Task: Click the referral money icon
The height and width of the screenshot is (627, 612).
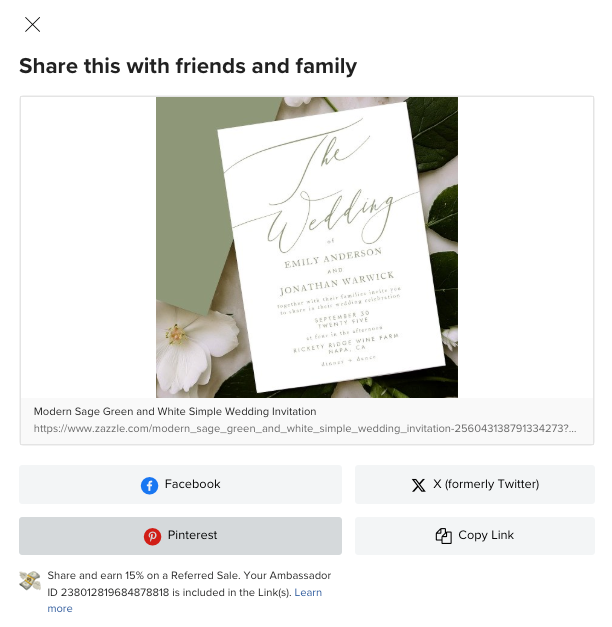Action: click(x=30, y=581)
